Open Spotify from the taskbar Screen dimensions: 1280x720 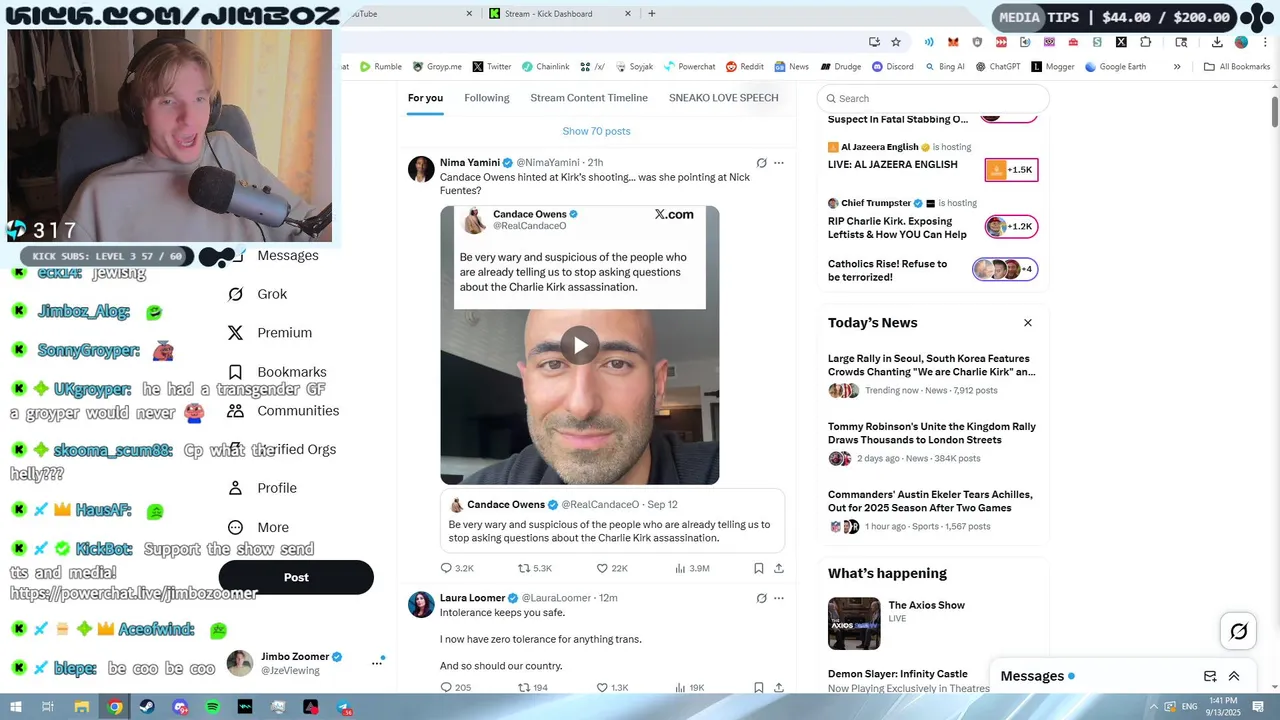pos(213,707)
